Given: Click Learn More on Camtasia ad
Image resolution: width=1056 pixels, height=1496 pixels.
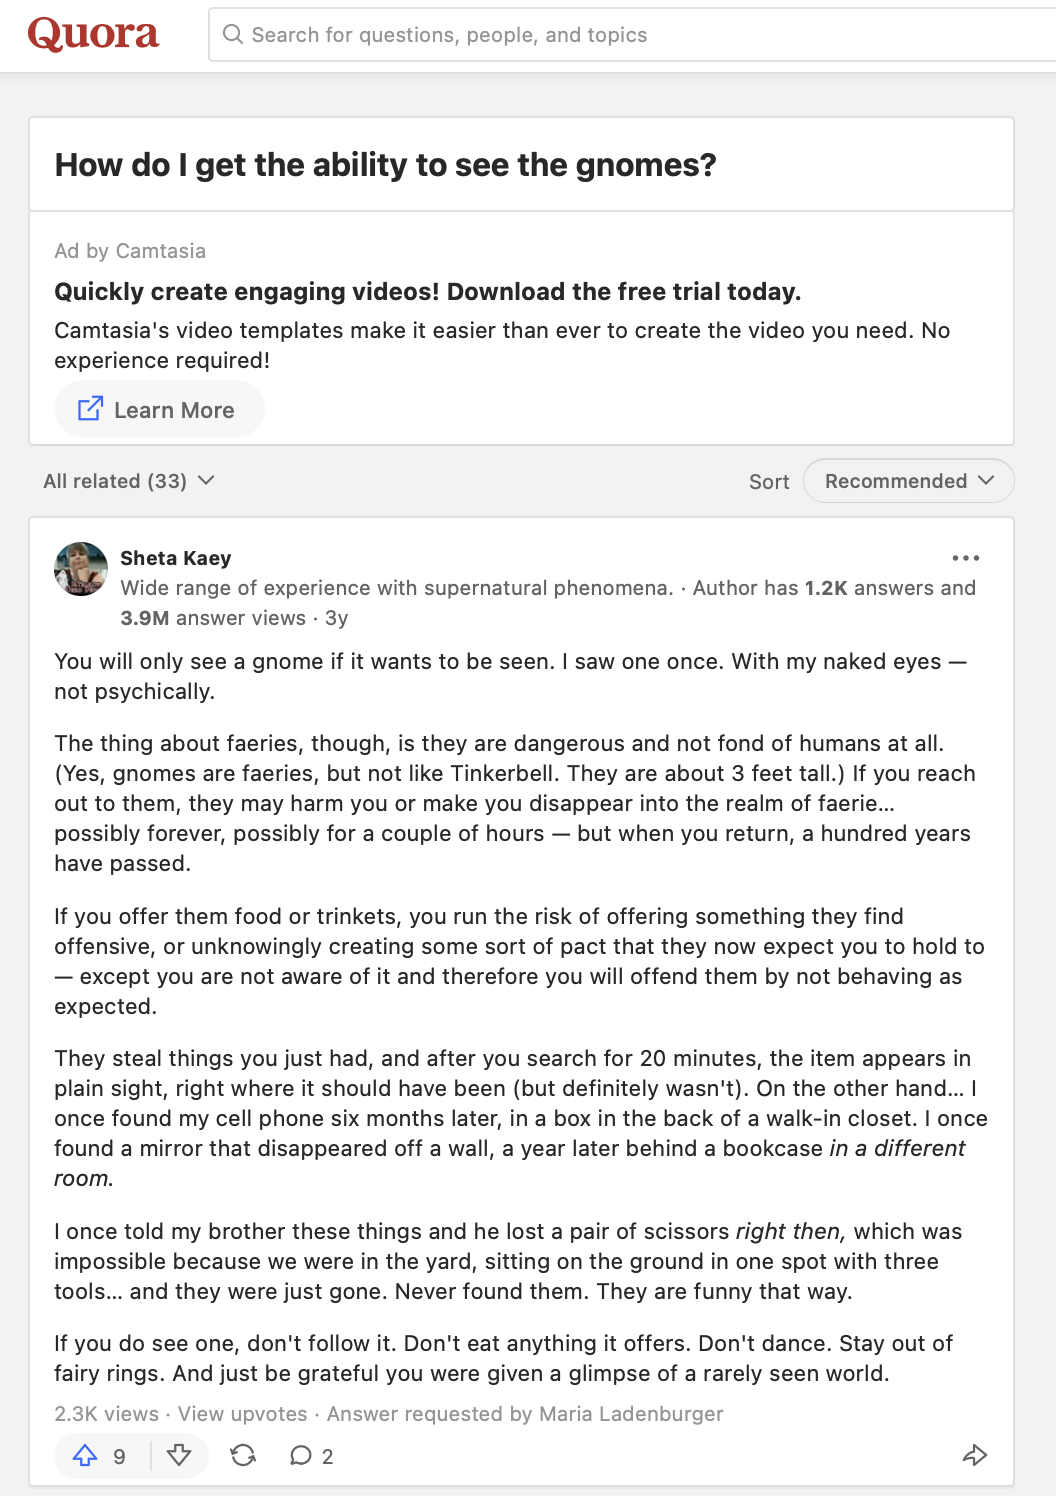Looking at the screenshot, I should click(174, 410).
